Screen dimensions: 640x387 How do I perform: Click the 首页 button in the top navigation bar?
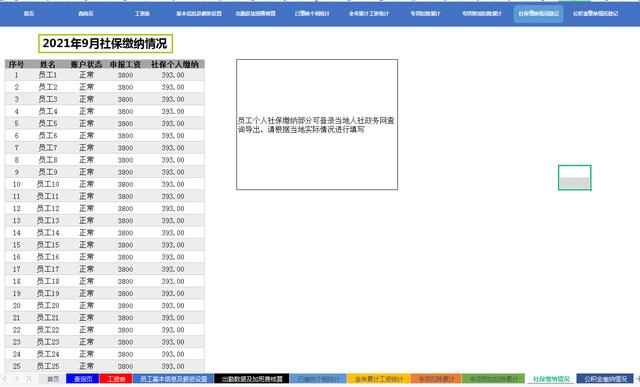click(29, 13)
